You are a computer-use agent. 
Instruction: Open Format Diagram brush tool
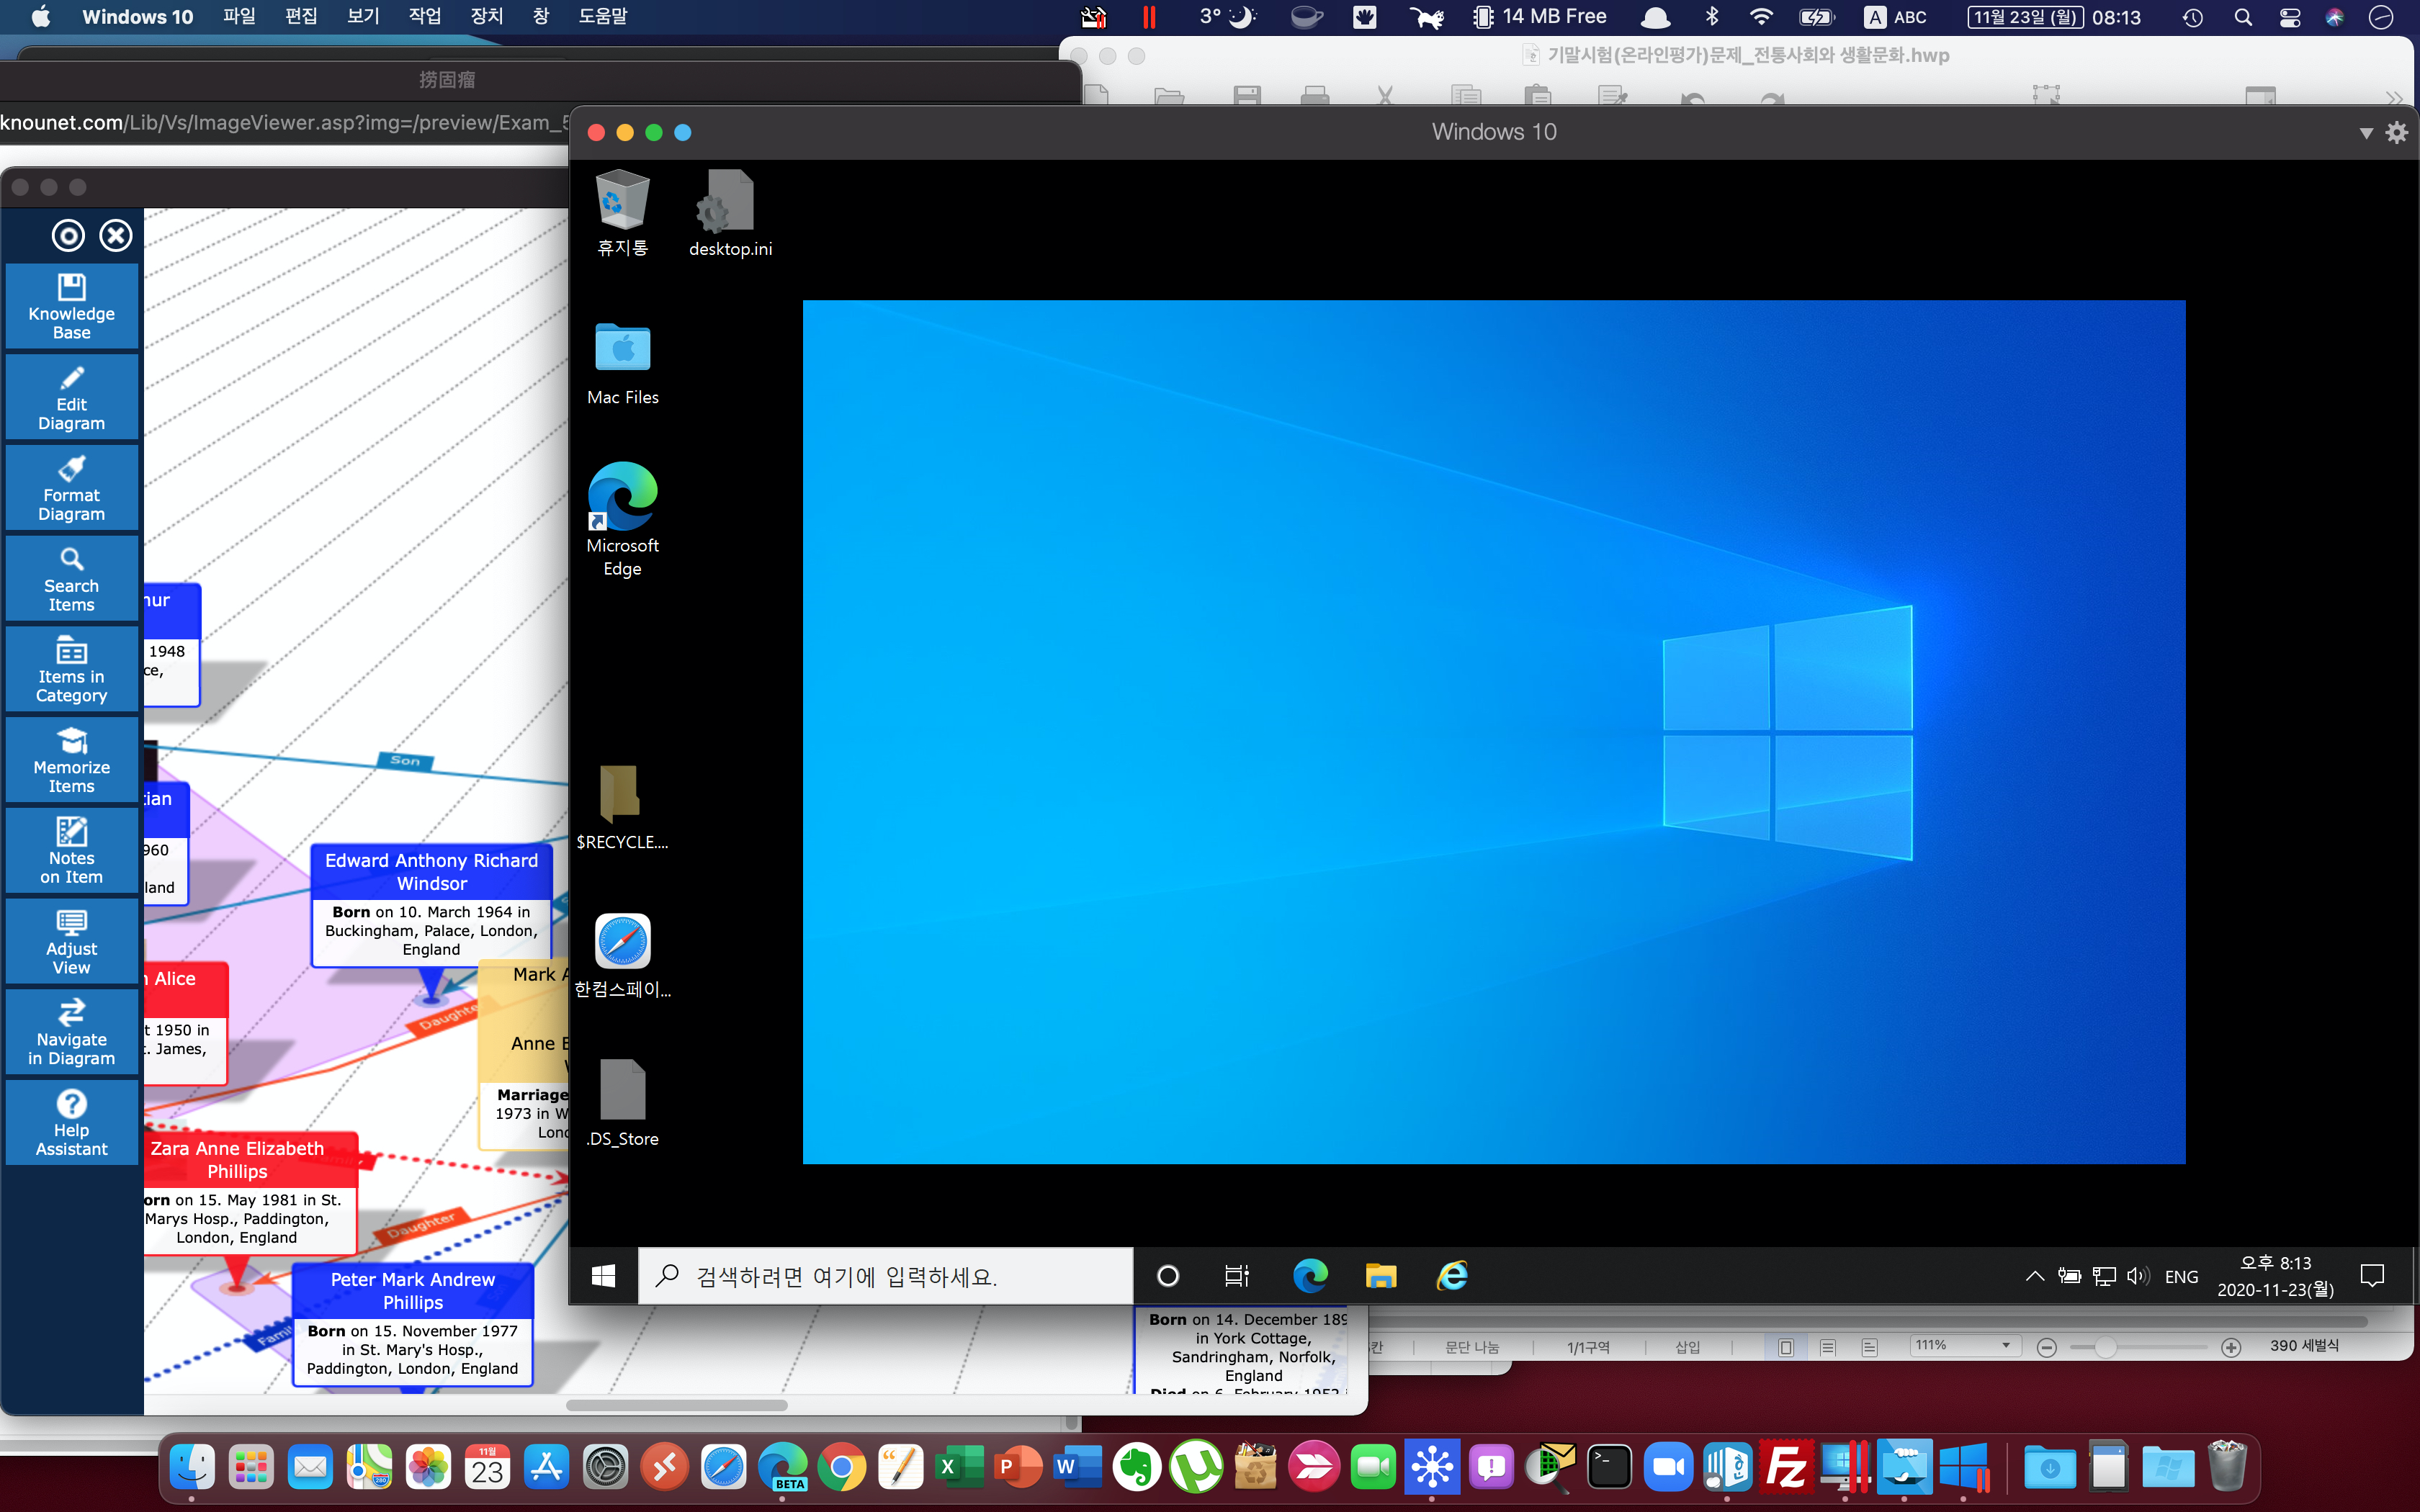71,488
